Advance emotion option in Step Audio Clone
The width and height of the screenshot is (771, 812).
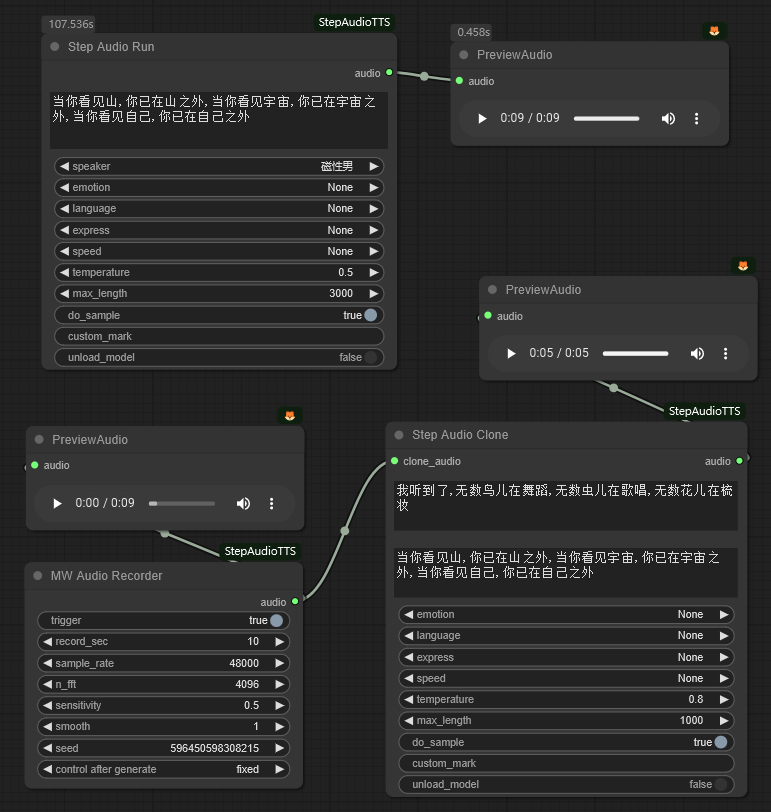(724, 615)
